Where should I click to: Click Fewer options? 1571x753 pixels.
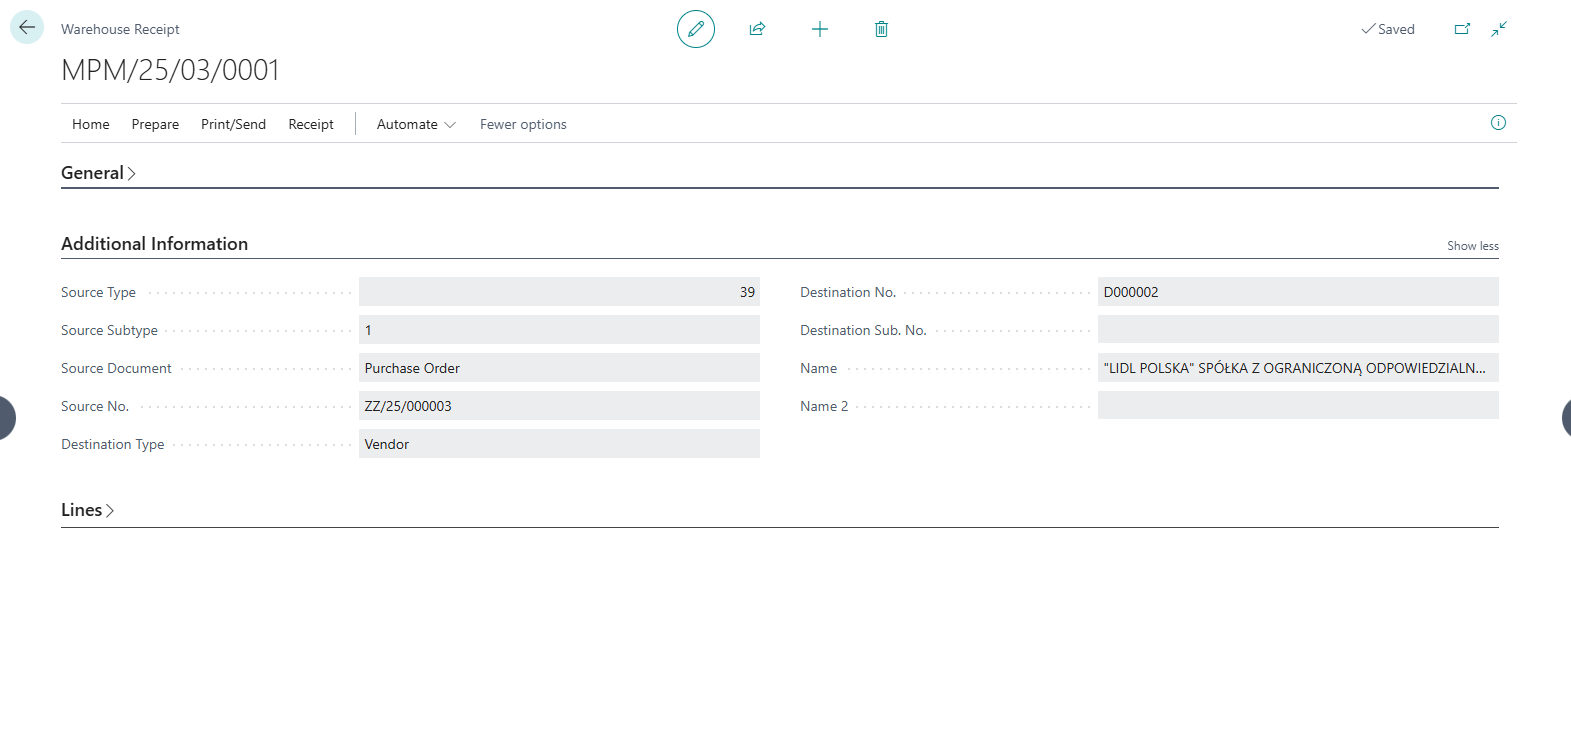click(523, 124)
